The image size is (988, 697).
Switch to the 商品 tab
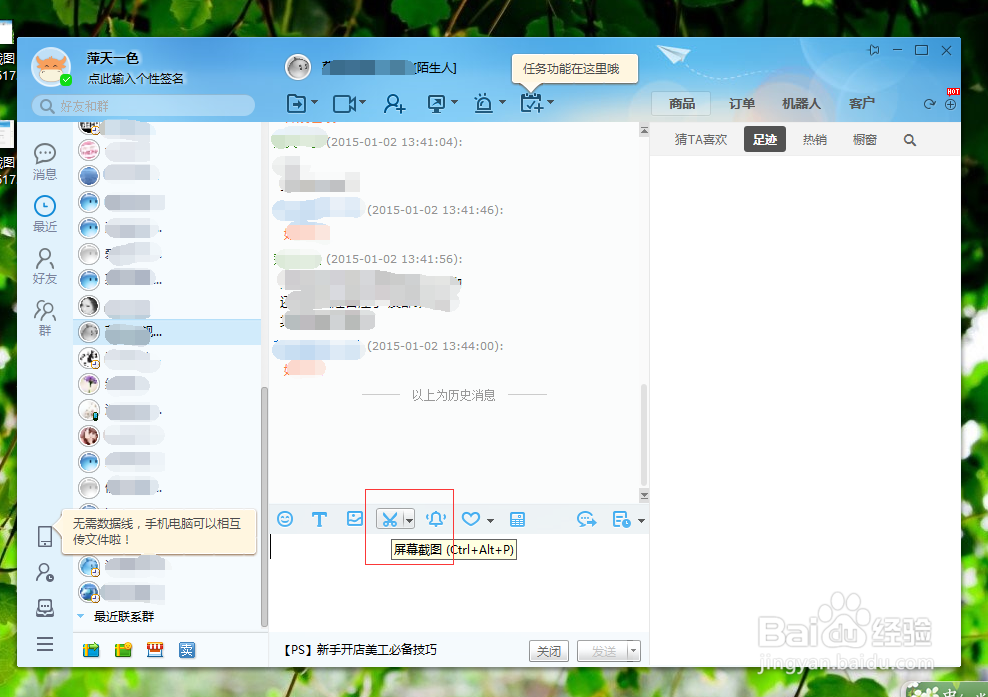[x=682, y=103]
